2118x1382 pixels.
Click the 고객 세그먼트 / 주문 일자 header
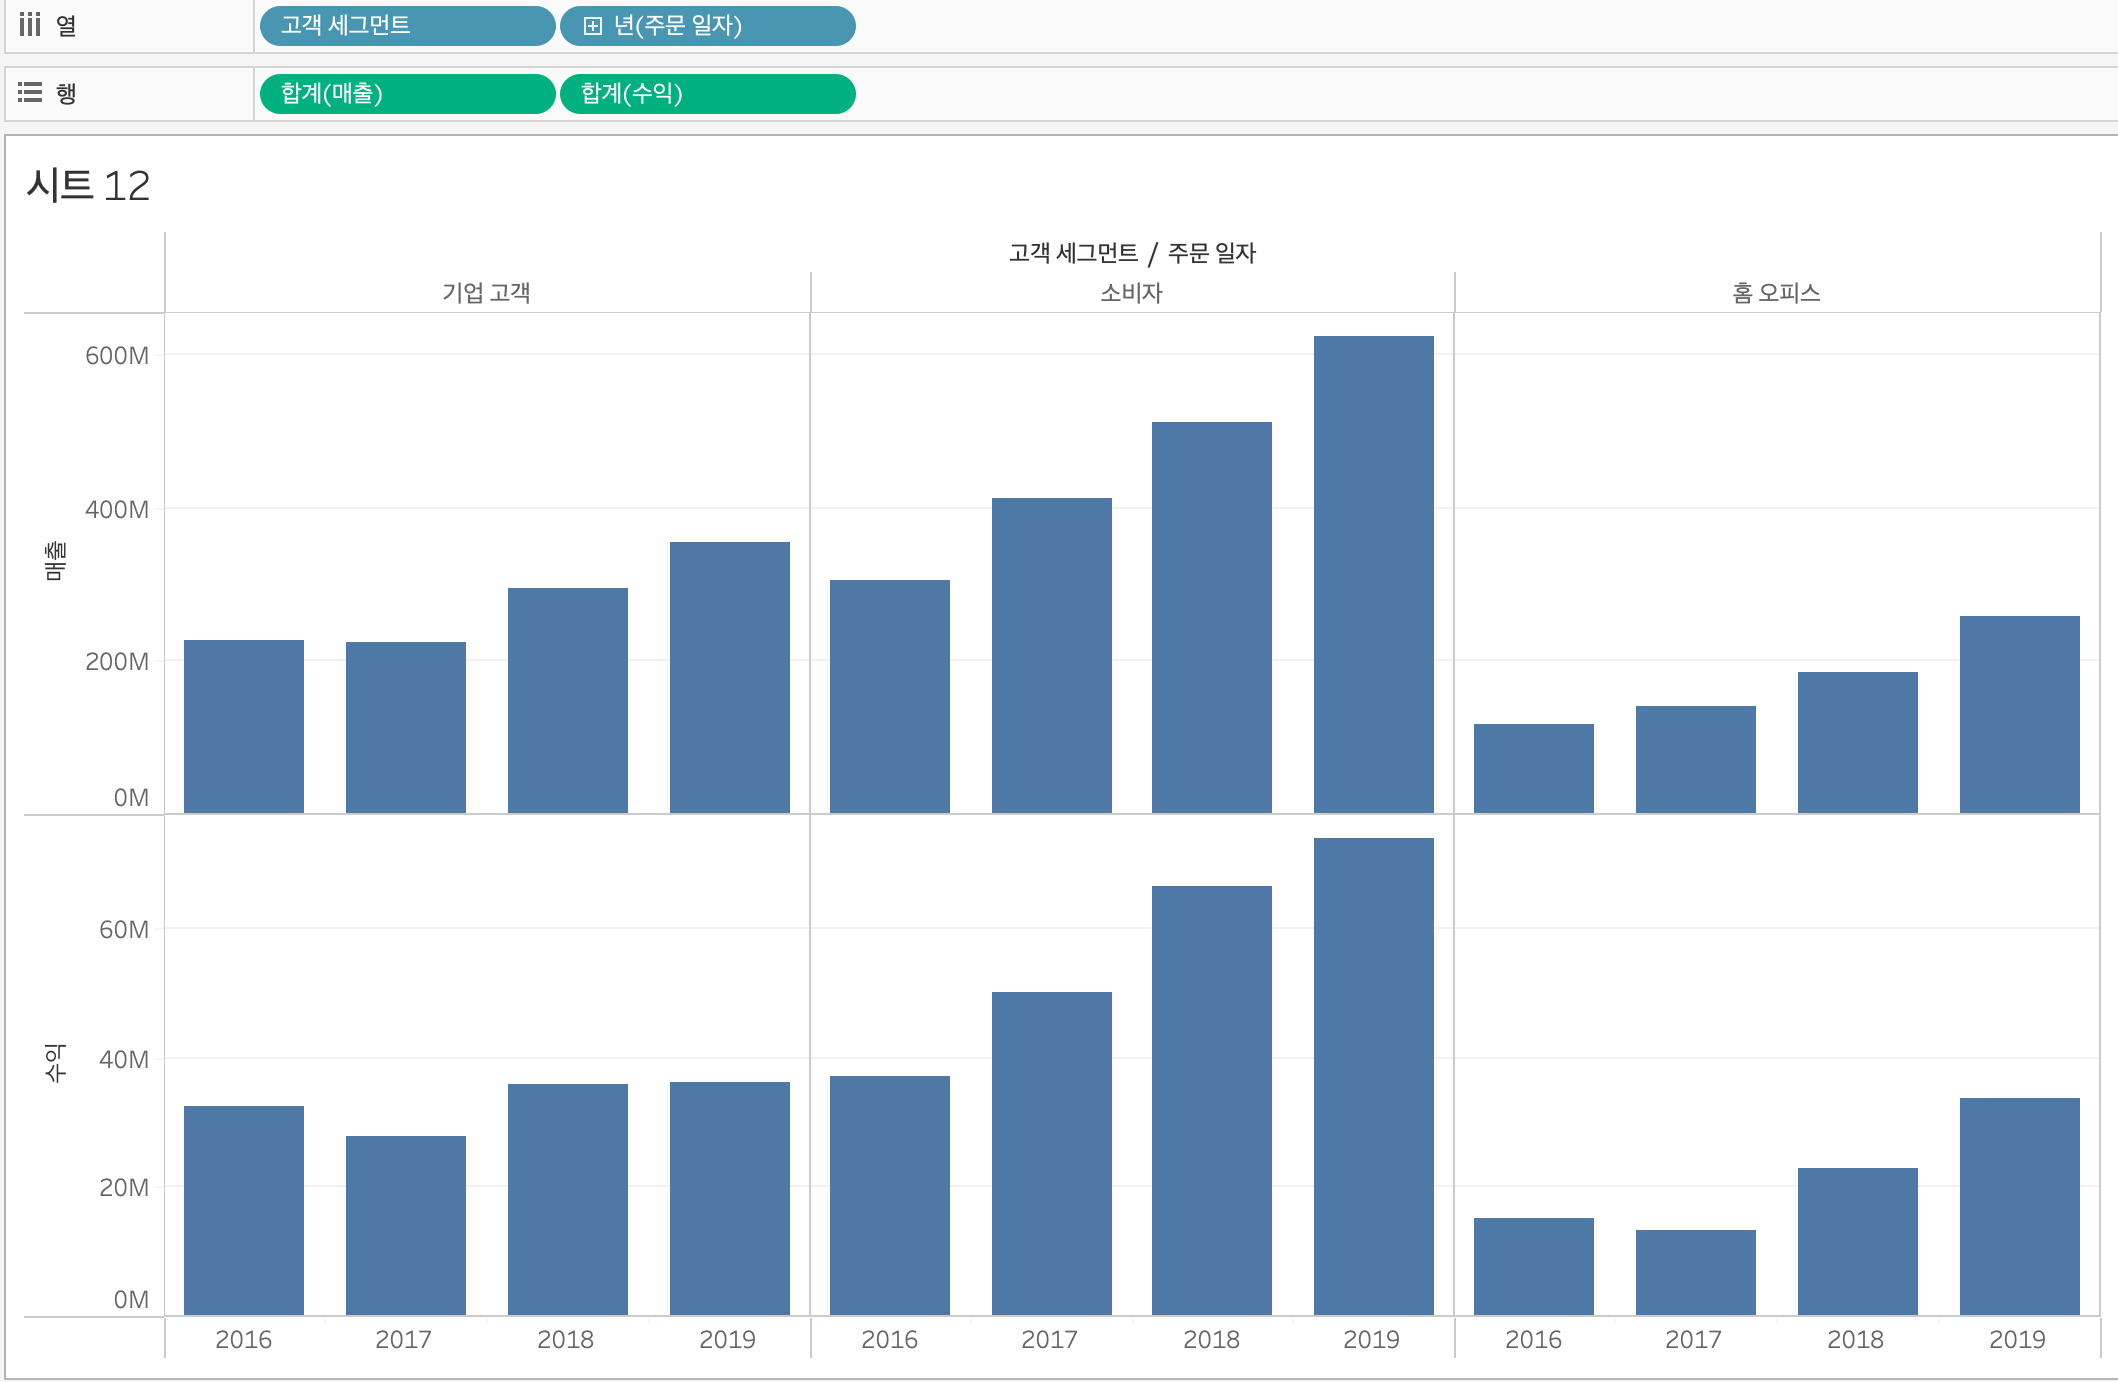(1131, 253)
